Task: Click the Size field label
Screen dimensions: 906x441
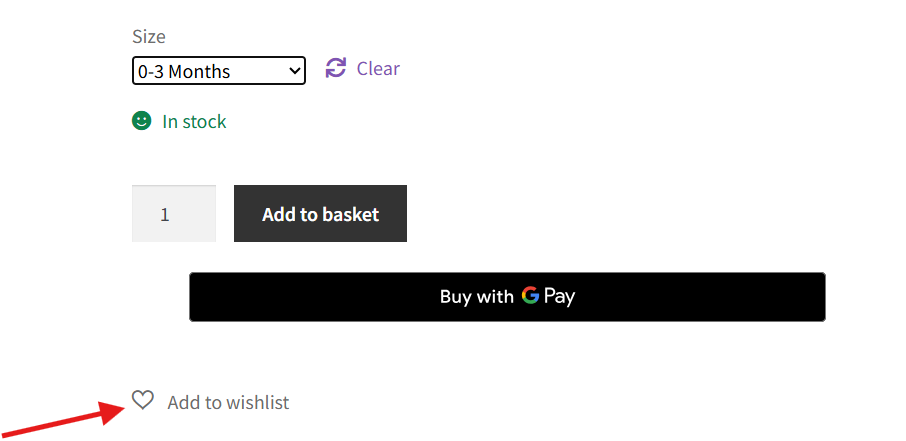Action: click(149, 37)
